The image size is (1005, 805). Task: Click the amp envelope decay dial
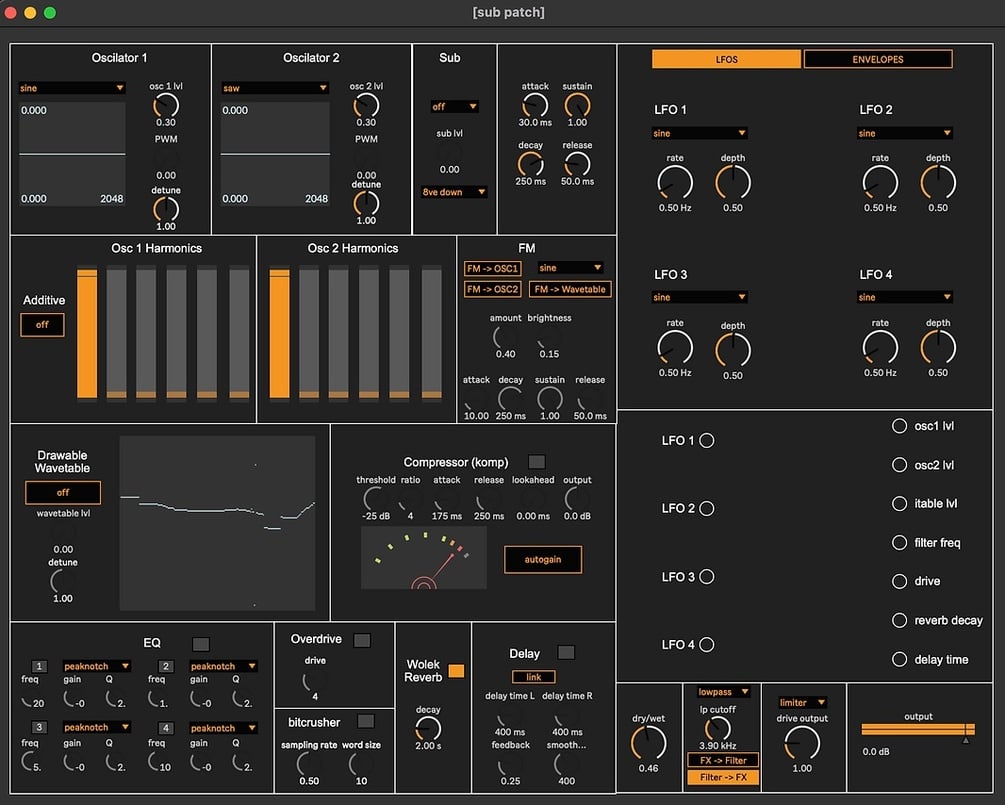[531, 165]
